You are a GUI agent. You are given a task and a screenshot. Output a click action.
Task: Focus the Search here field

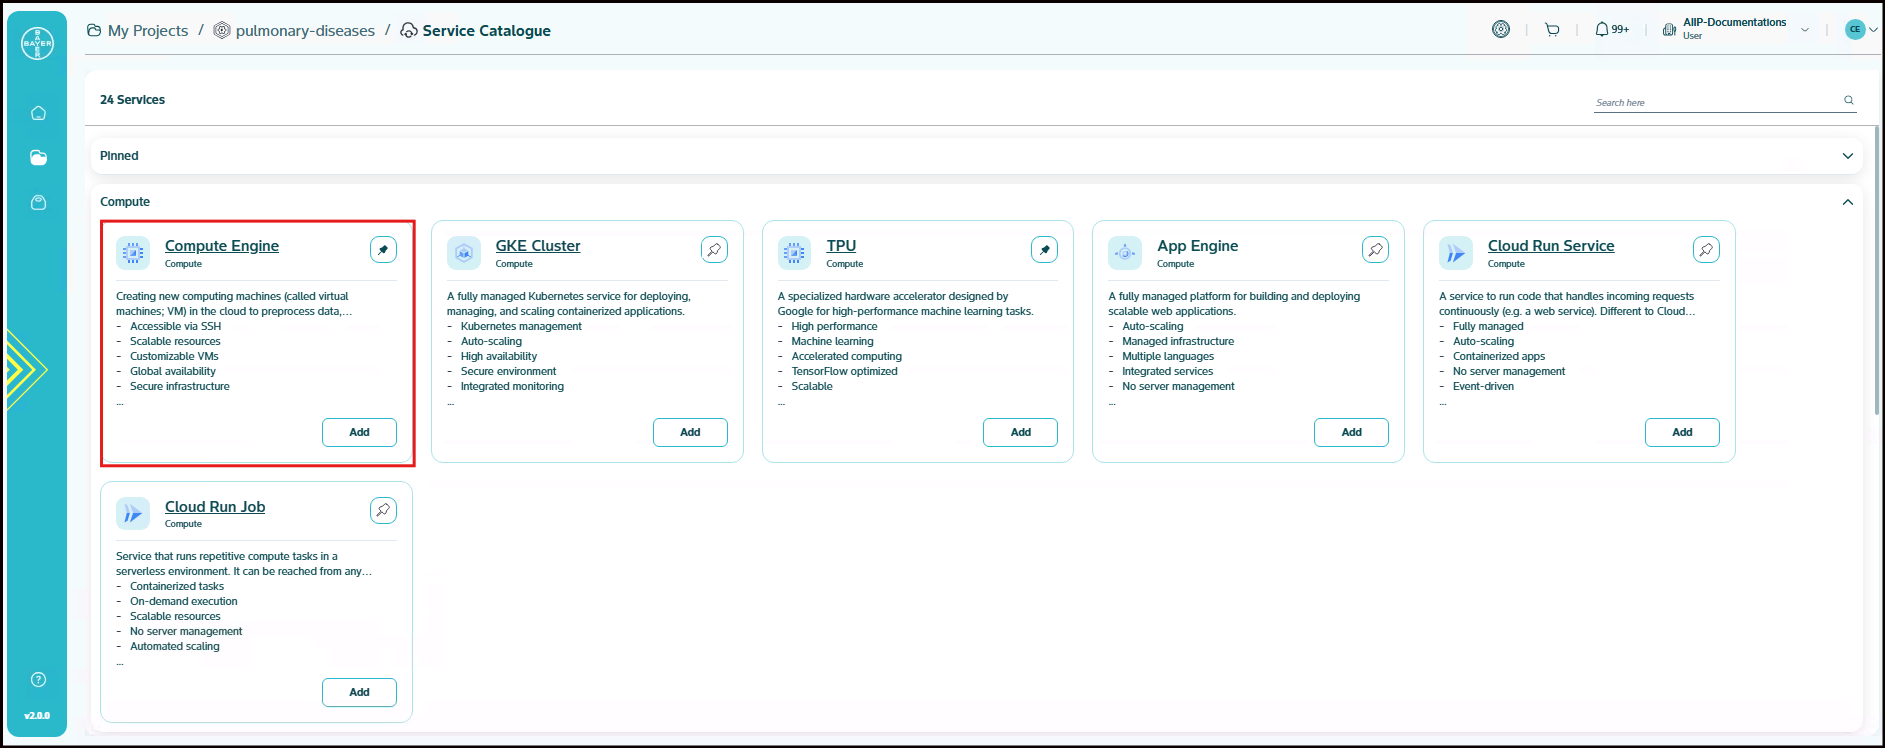[1715, 102]
